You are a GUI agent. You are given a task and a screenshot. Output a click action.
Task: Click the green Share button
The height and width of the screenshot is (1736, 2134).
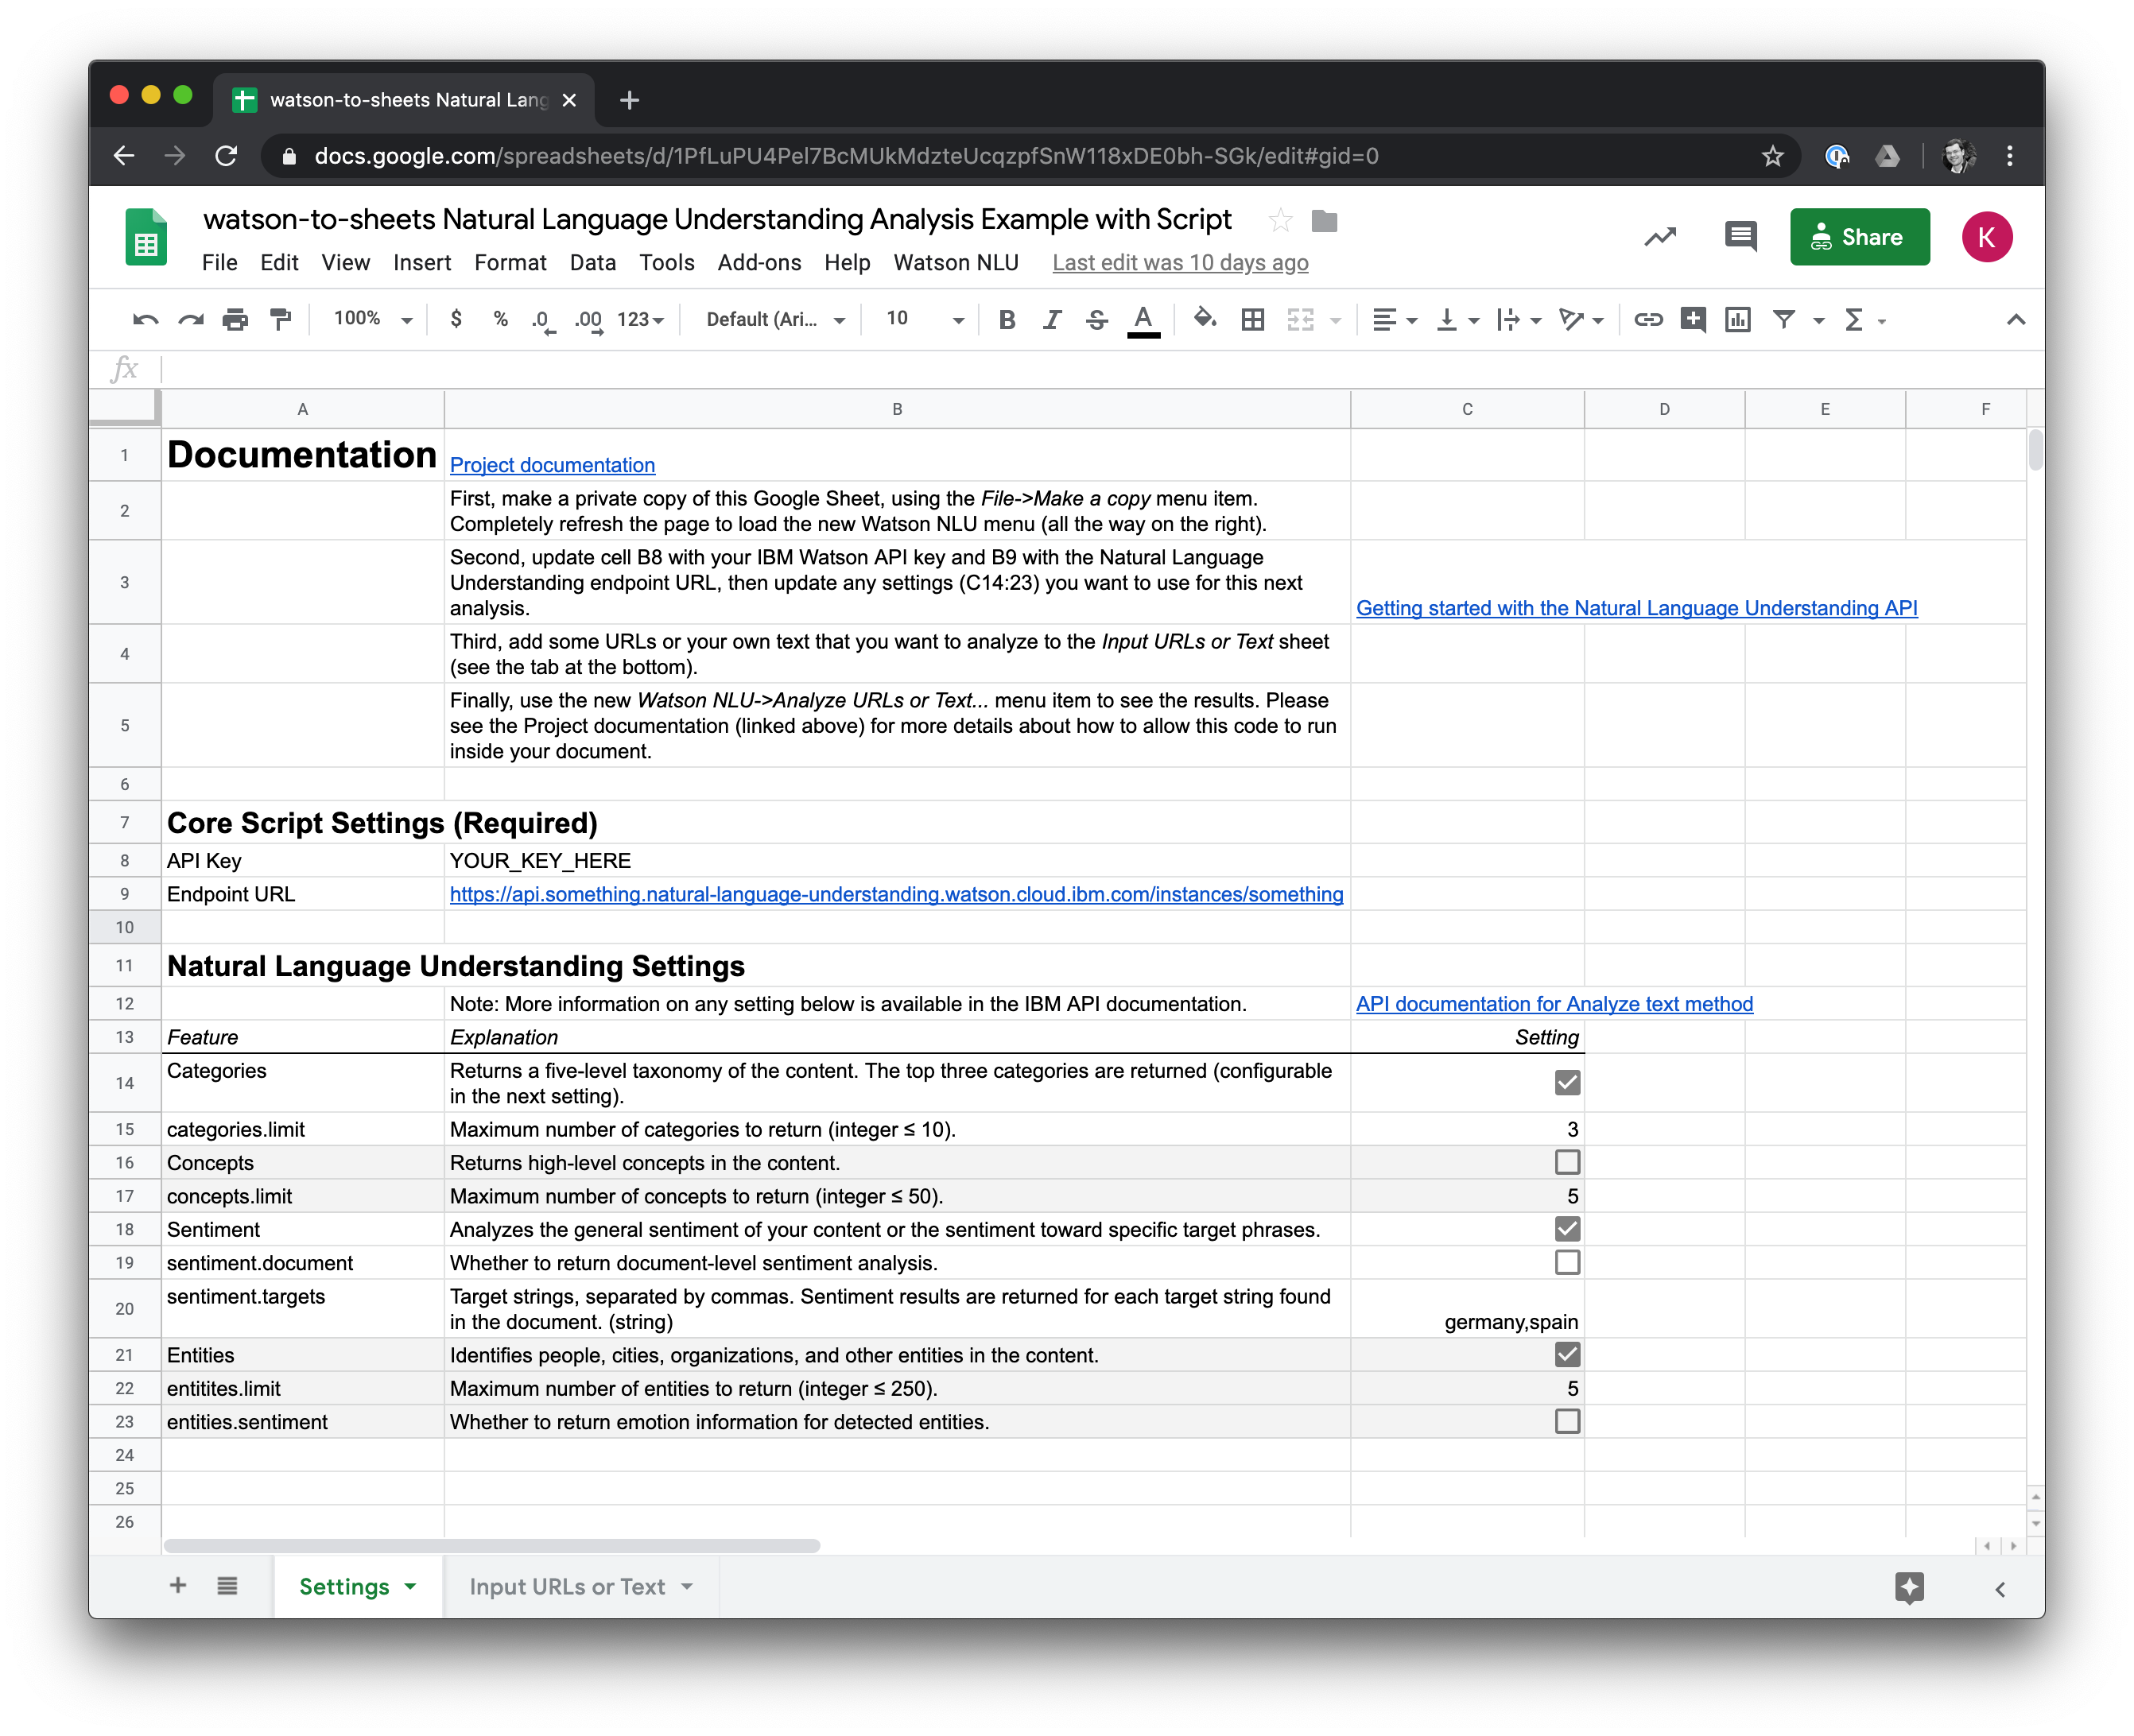coord(1859,237)
